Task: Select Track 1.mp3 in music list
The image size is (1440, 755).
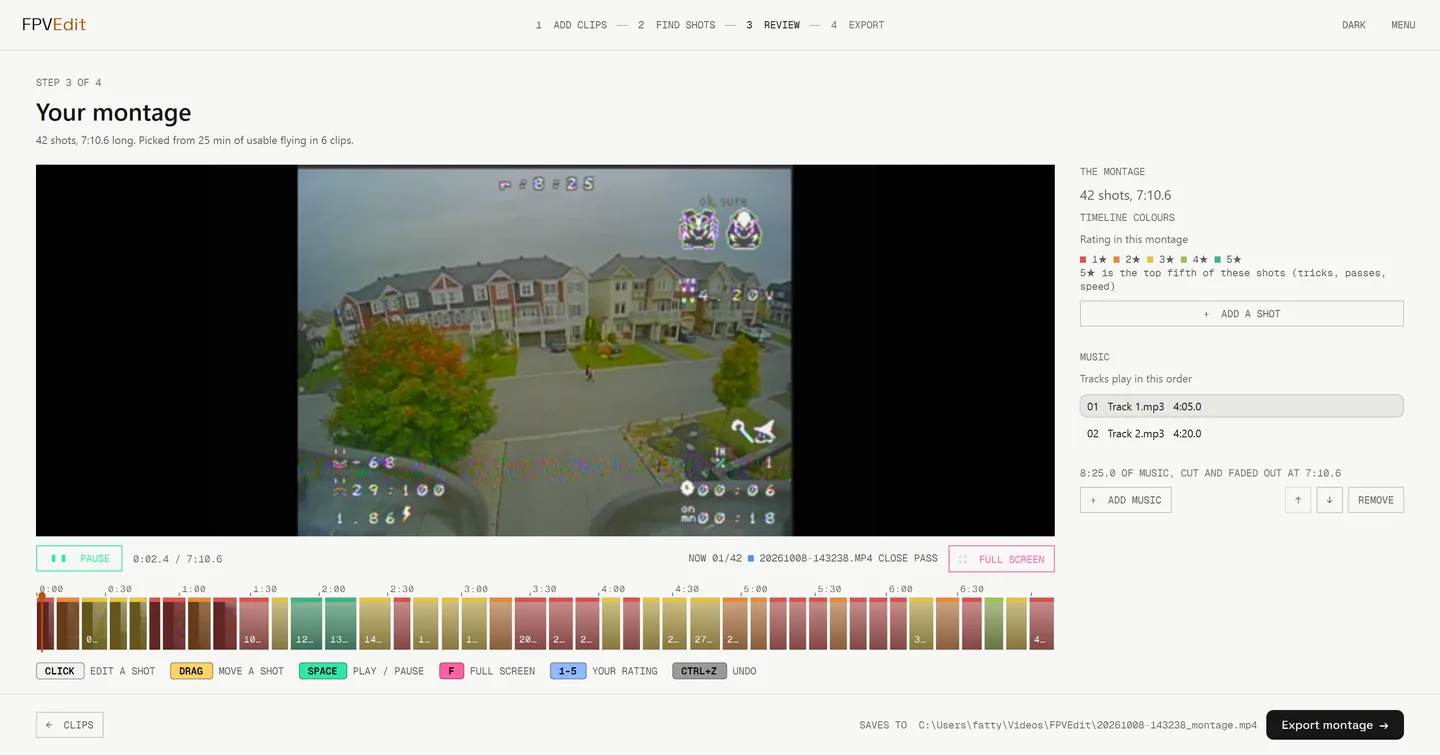Action: pyautogui.click(x=1241, y=406)
